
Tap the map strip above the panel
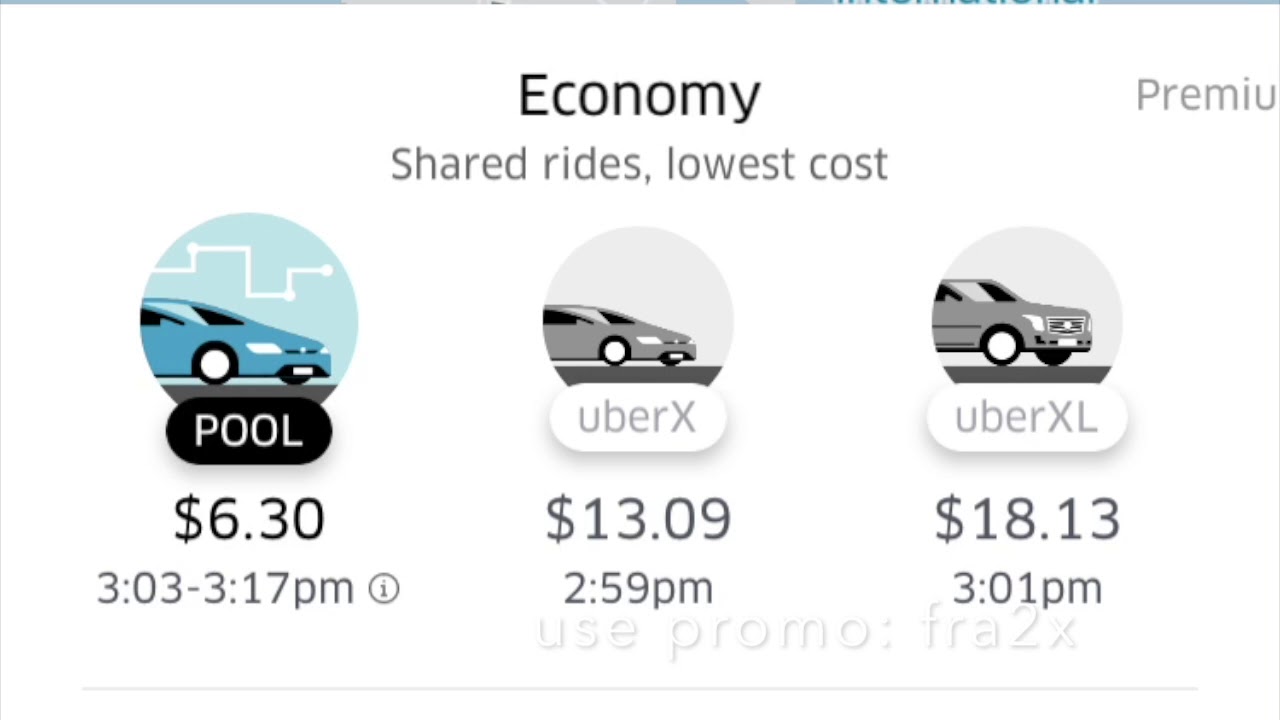tap(640, 3)
